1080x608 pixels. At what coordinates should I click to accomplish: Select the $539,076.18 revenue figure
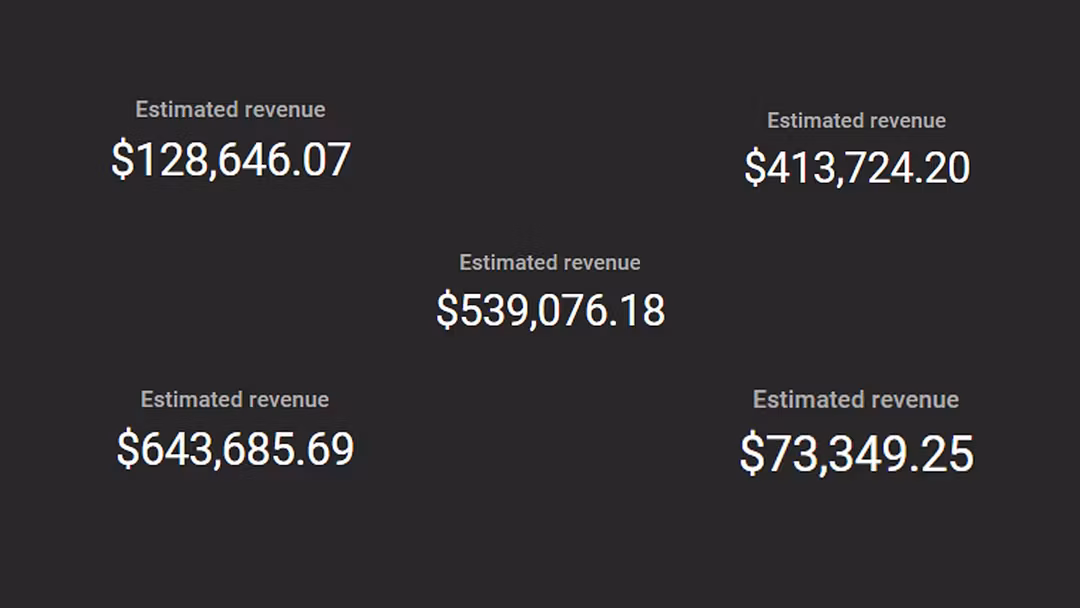pos(550,310)
